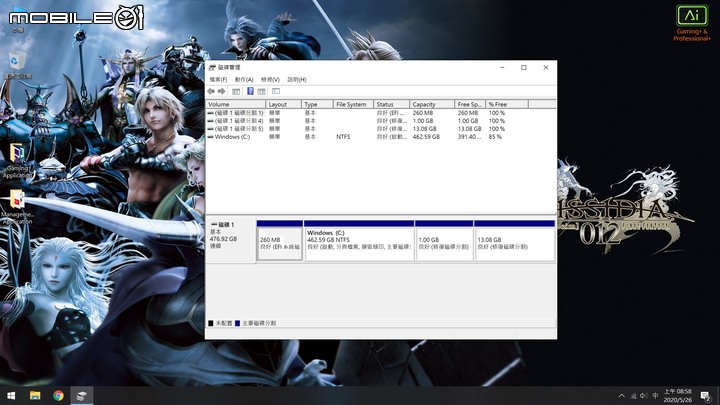Maximize the Disk Management window

coord(524,68)
